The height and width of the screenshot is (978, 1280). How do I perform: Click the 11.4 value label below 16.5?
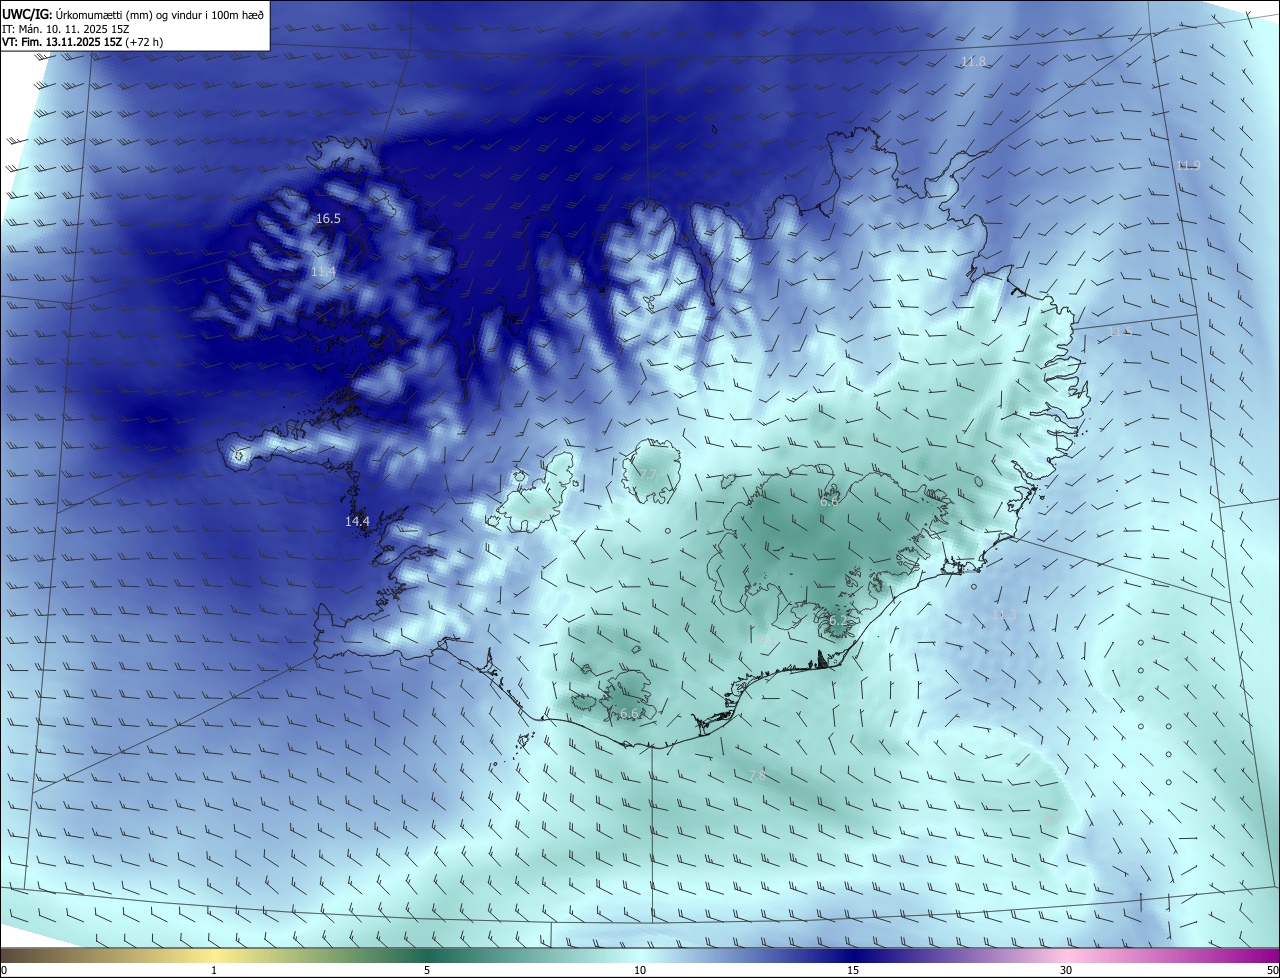click(x=323, y=271)
